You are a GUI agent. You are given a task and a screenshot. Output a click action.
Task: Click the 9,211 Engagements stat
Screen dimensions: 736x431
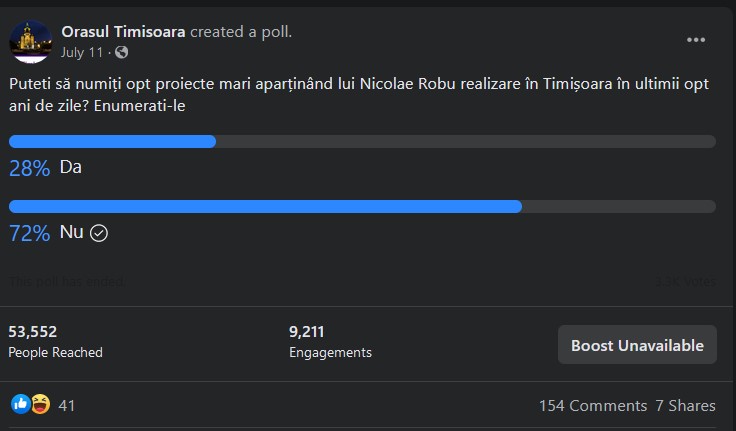tap(330, 341)
